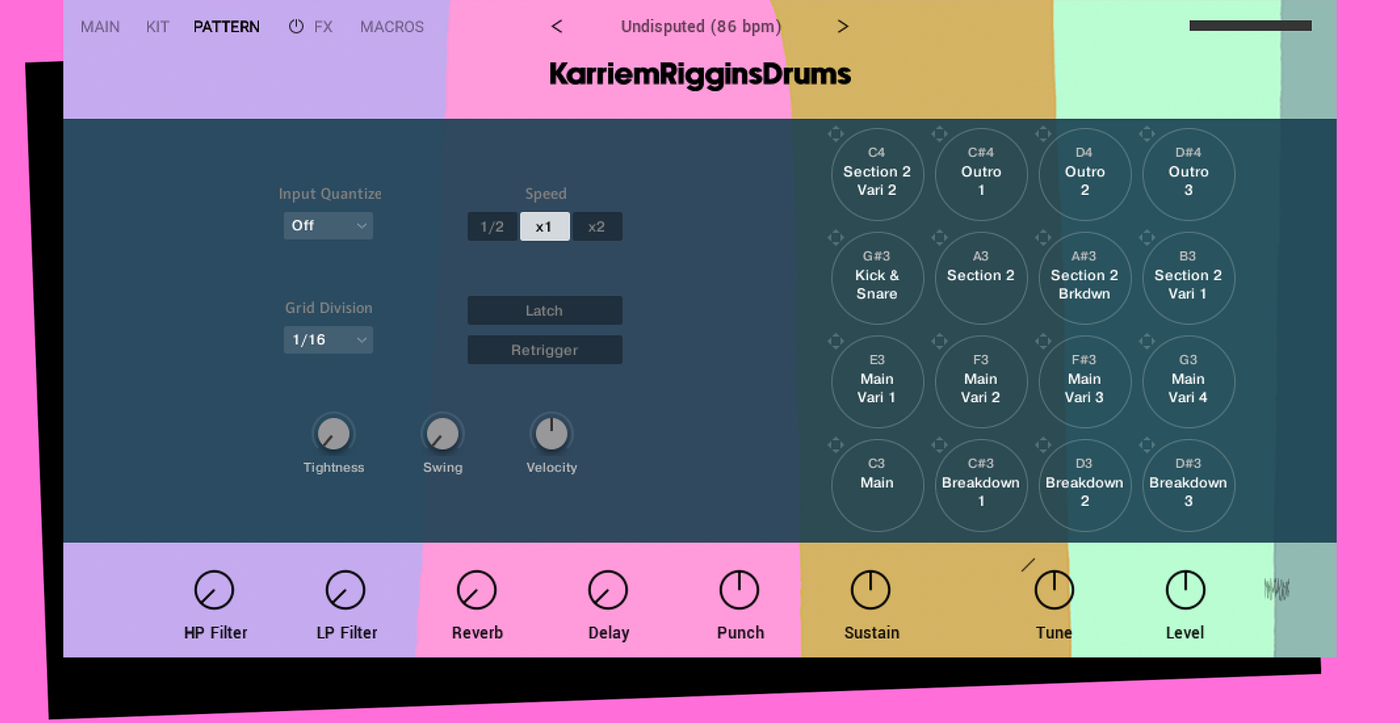
Task: Click drag handle icon of C#3 Breakdown 1 pad
Action: point(940,445)
